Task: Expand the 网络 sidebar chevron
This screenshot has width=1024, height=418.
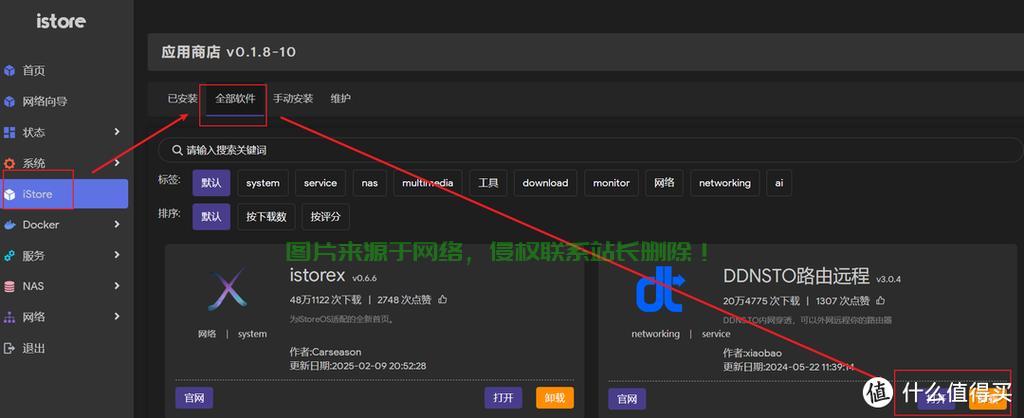Action: pyautogui.click(x=117, y=316)
